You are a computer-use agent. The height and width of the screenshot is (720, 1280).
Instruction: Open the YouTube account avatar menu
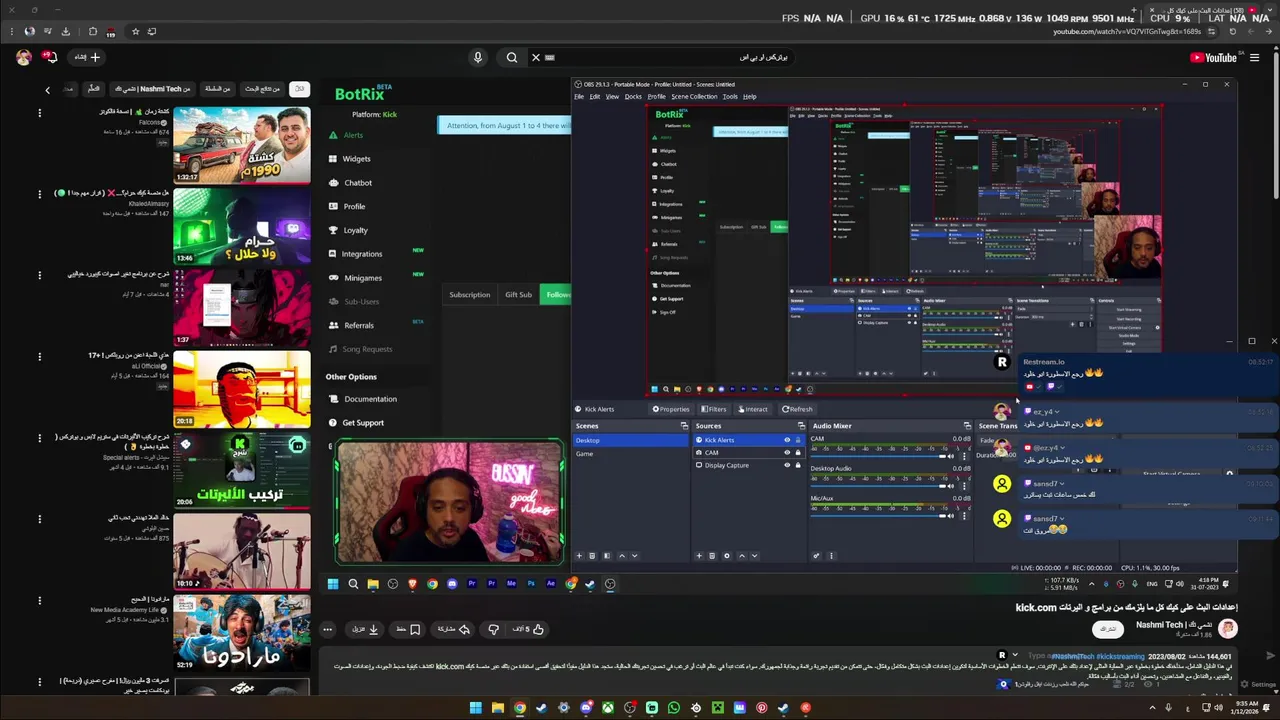pos(23,57)
